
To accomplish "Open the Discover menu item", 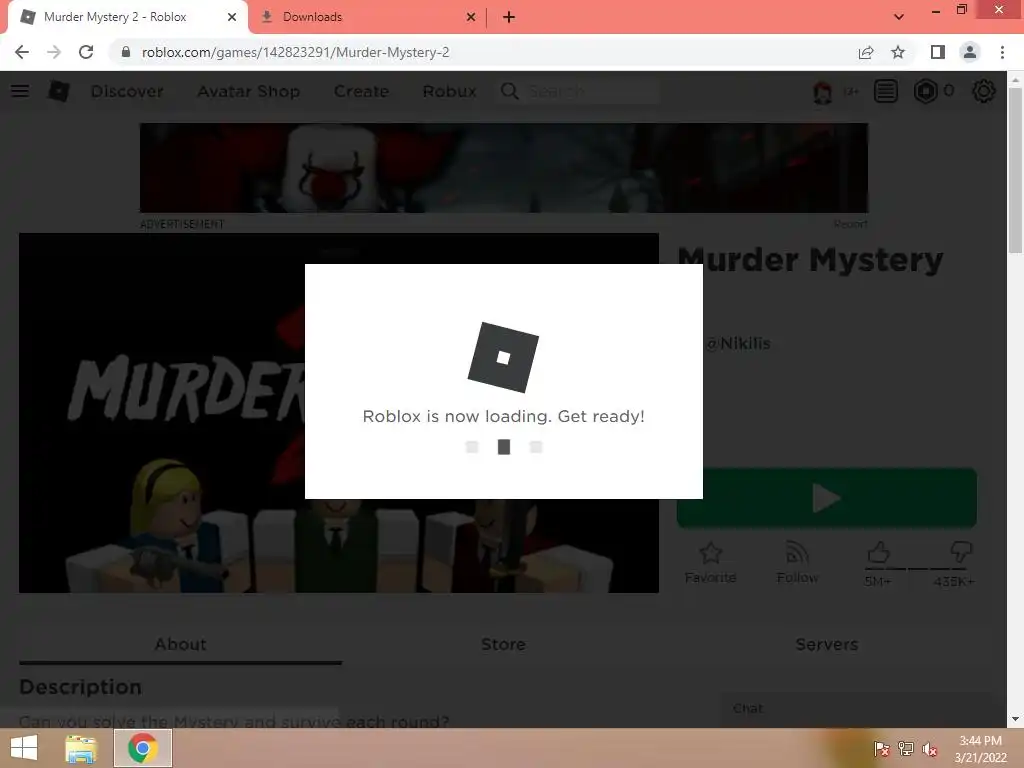I will [127, 91].
